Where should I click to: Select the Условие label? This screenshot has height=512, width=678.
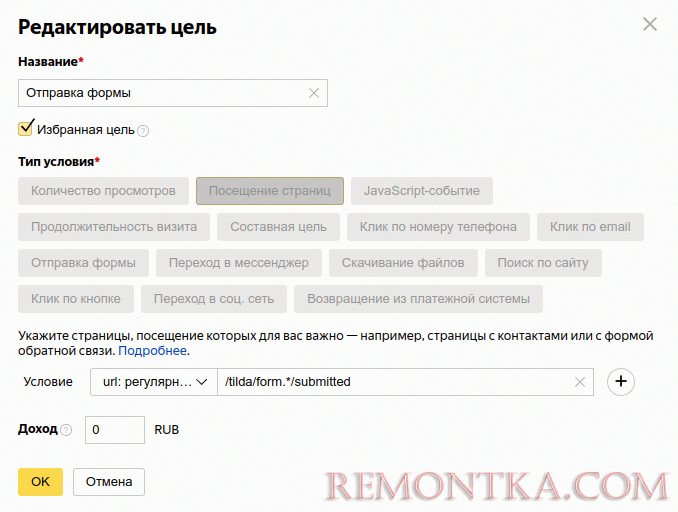[x=48, y=382]
